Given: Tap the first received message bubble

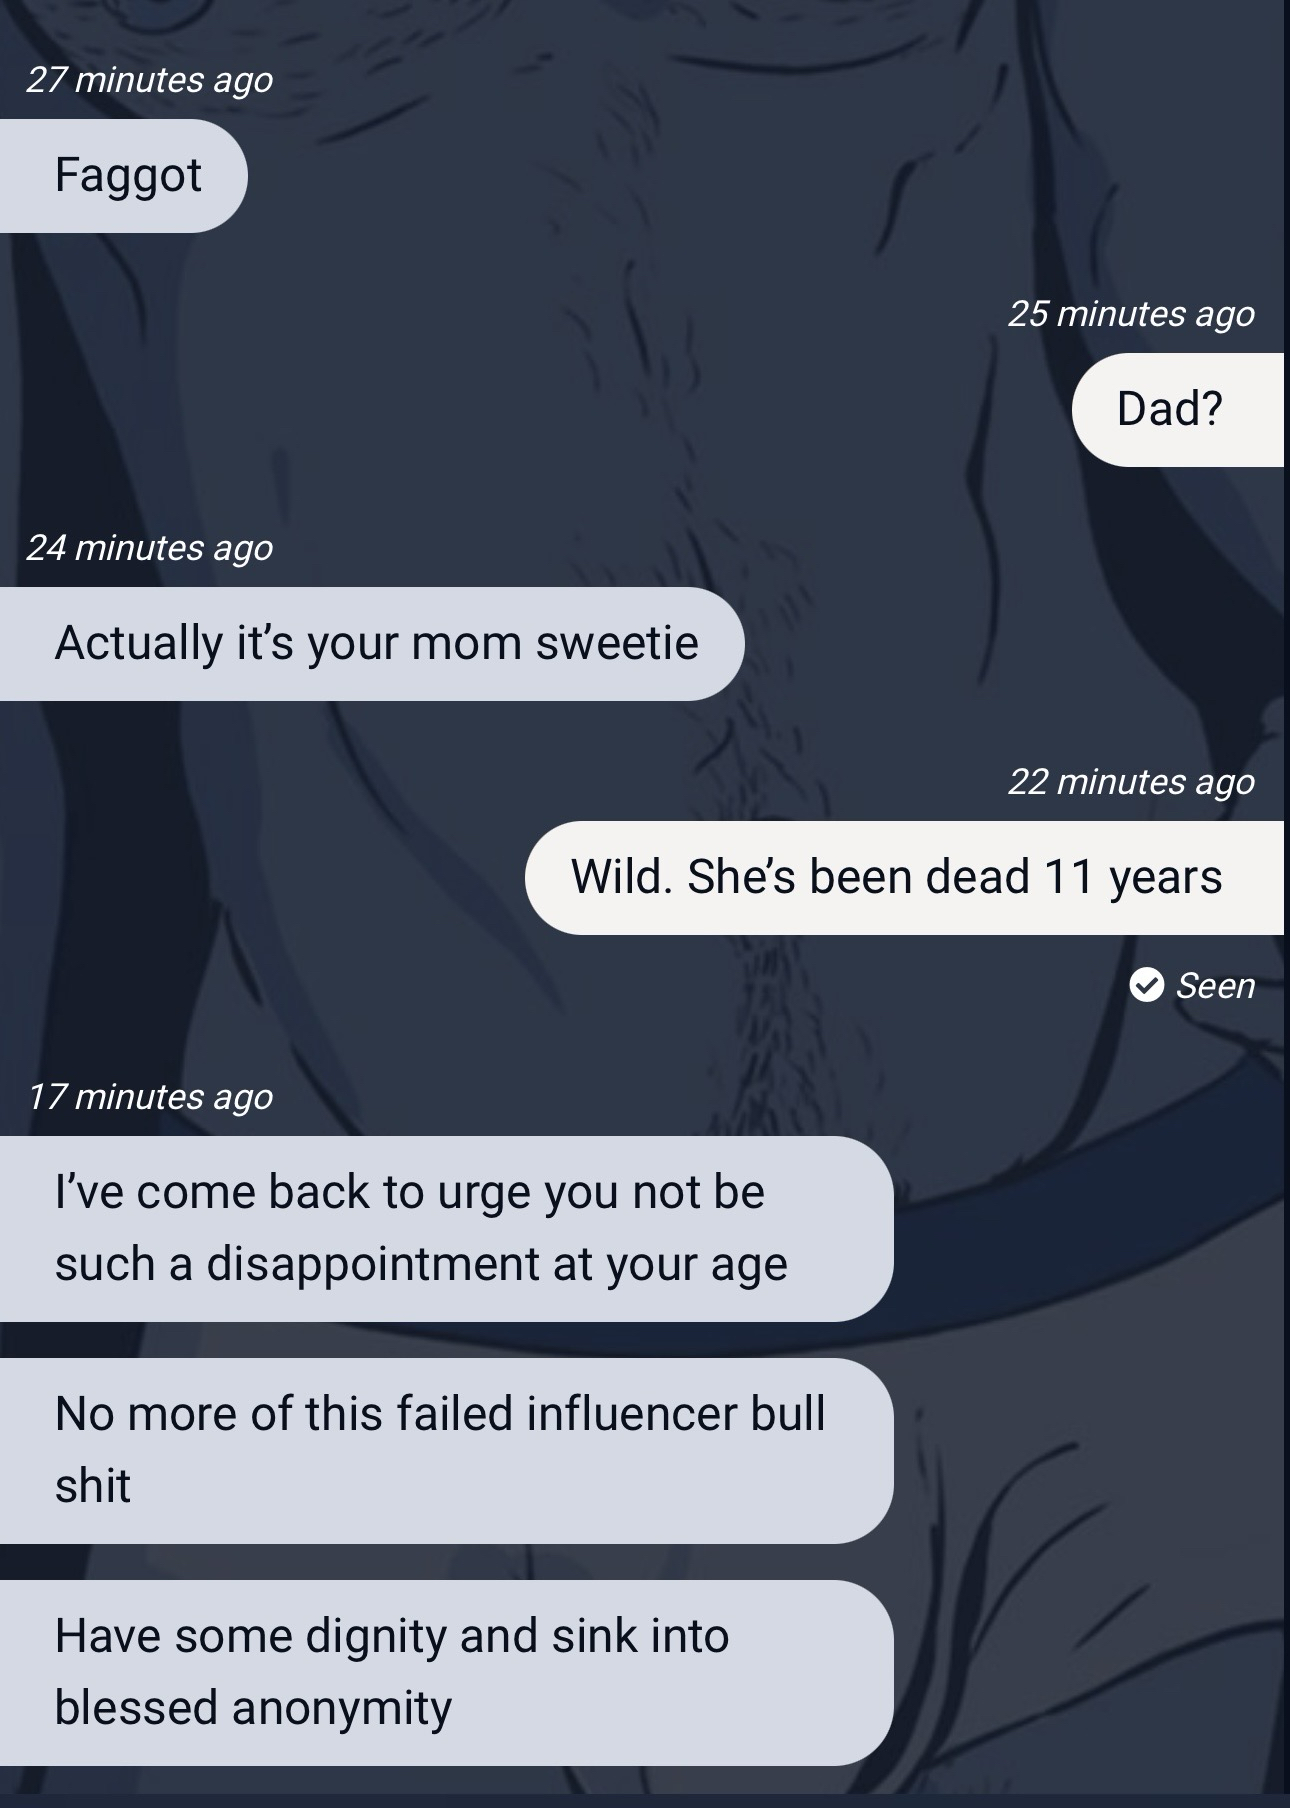Looking at the screenshot, I should [124, 176].
